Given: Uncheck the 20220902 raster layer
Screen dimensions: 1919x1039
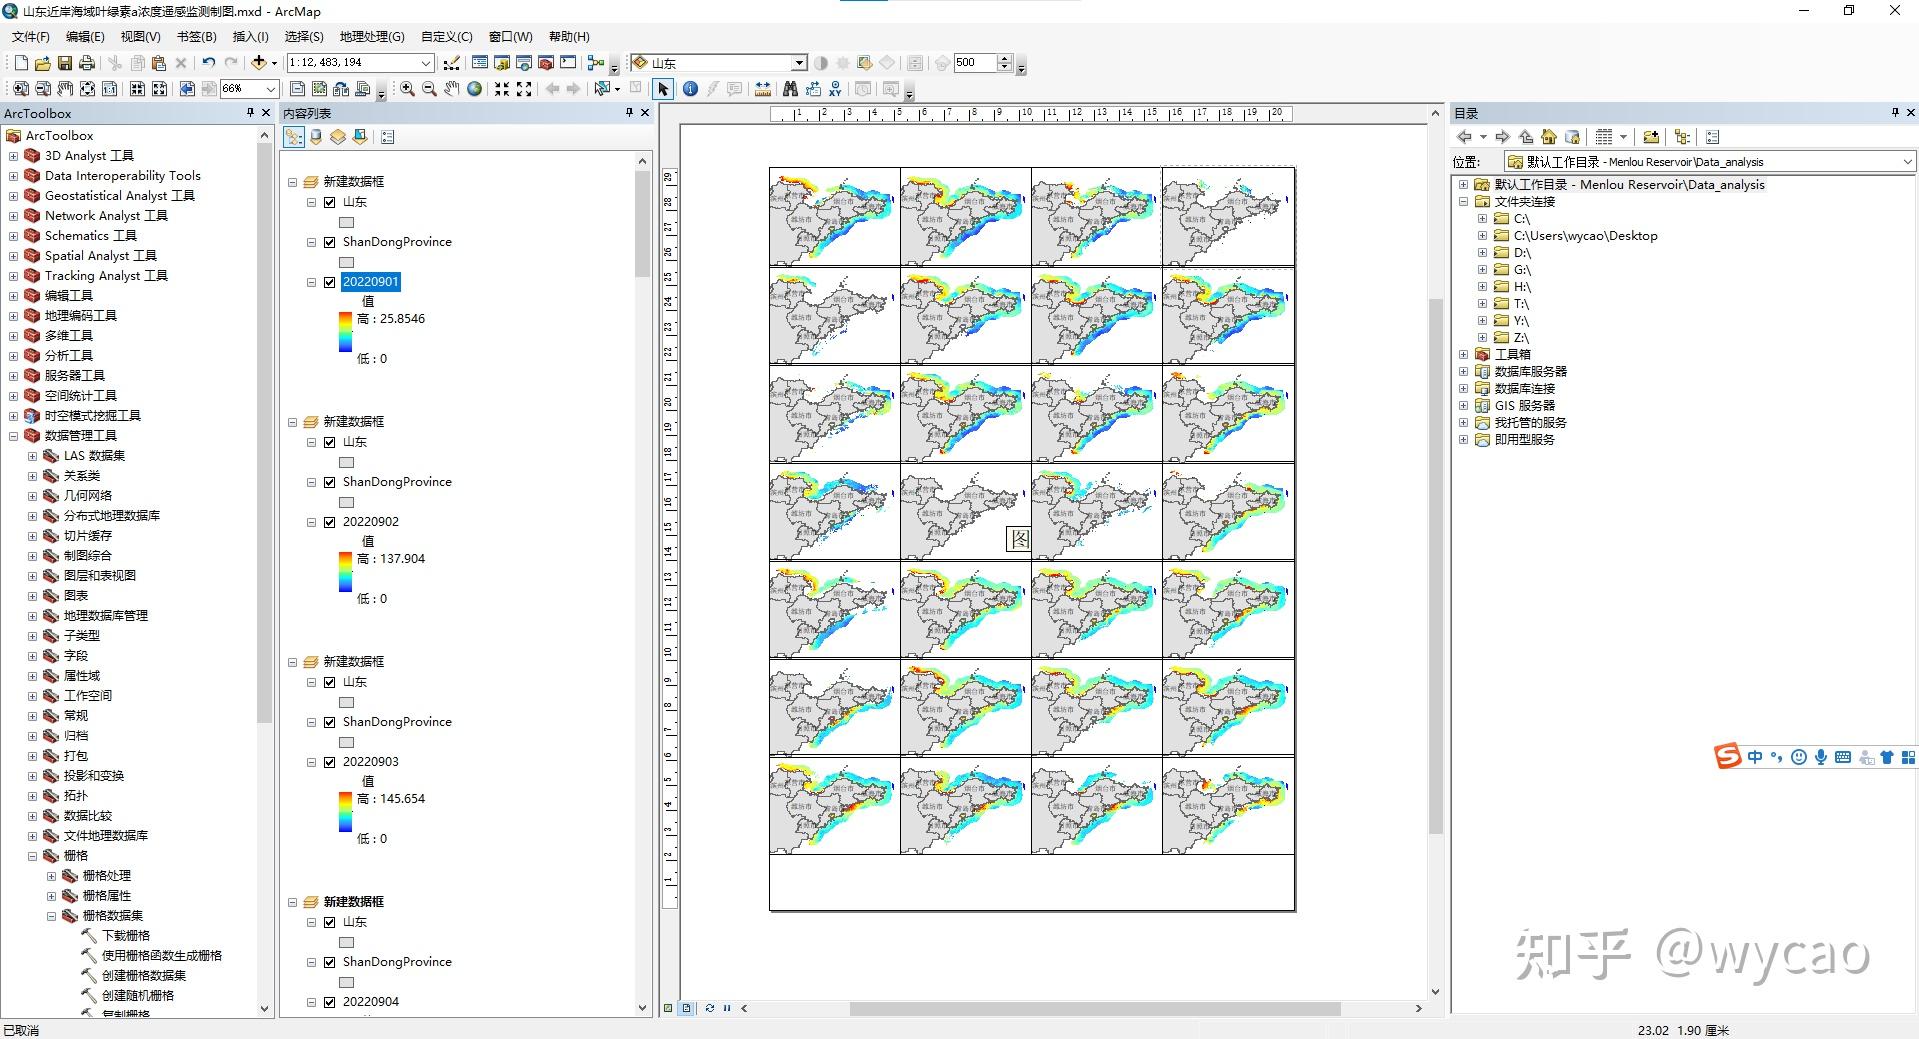Looking at the screenshot, I should click(x=330, y=522).
